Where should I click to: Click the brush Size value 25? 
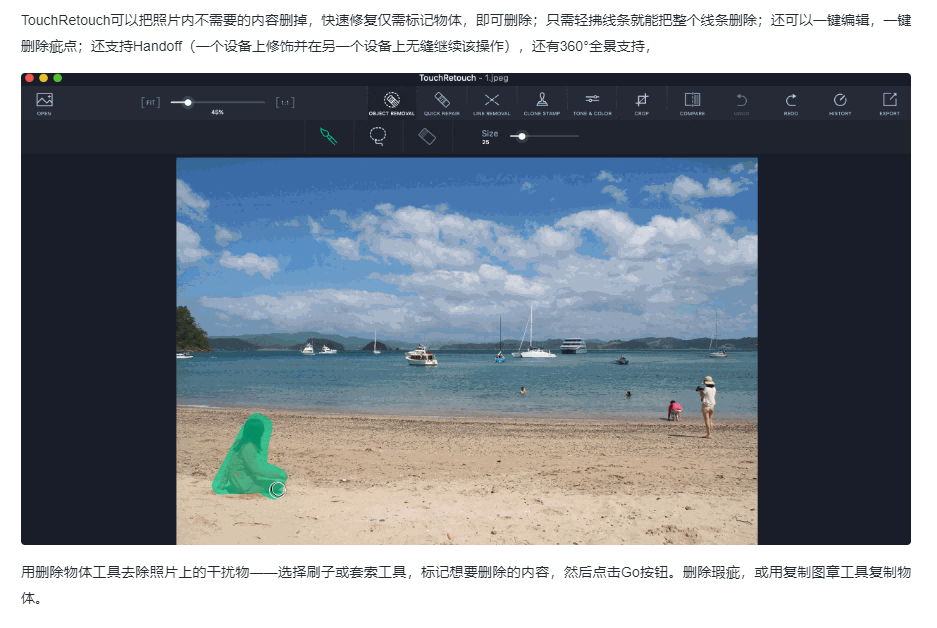coord(486,142)
